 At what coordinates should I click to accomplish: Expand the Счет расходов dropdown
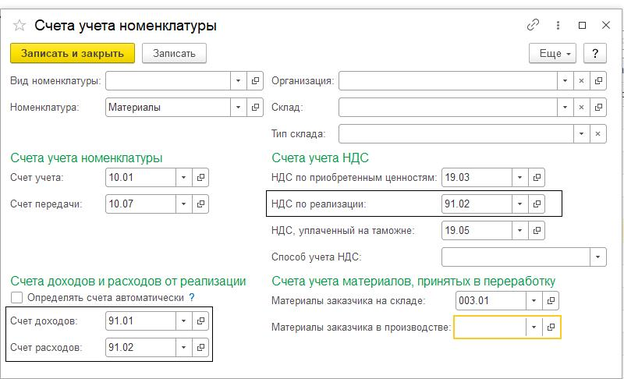click(183, 347)
